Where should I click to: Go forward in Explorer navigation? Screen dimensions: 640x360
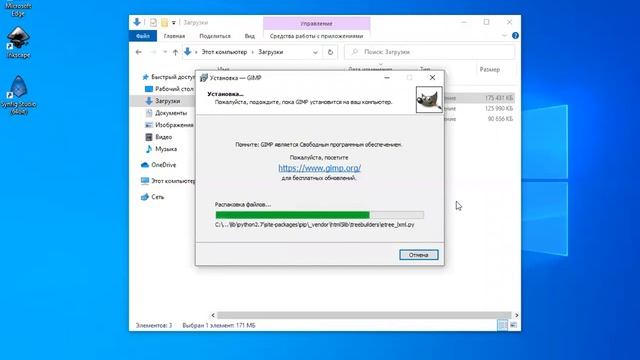tap(153, 52)
